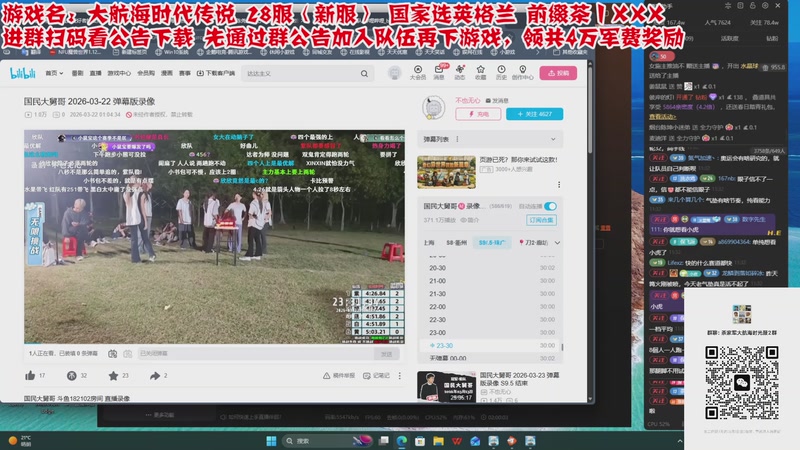Viewport: 800px width, 450px height.
Task: Toggle danmaku display icon below video
Action: coord(113,354)
